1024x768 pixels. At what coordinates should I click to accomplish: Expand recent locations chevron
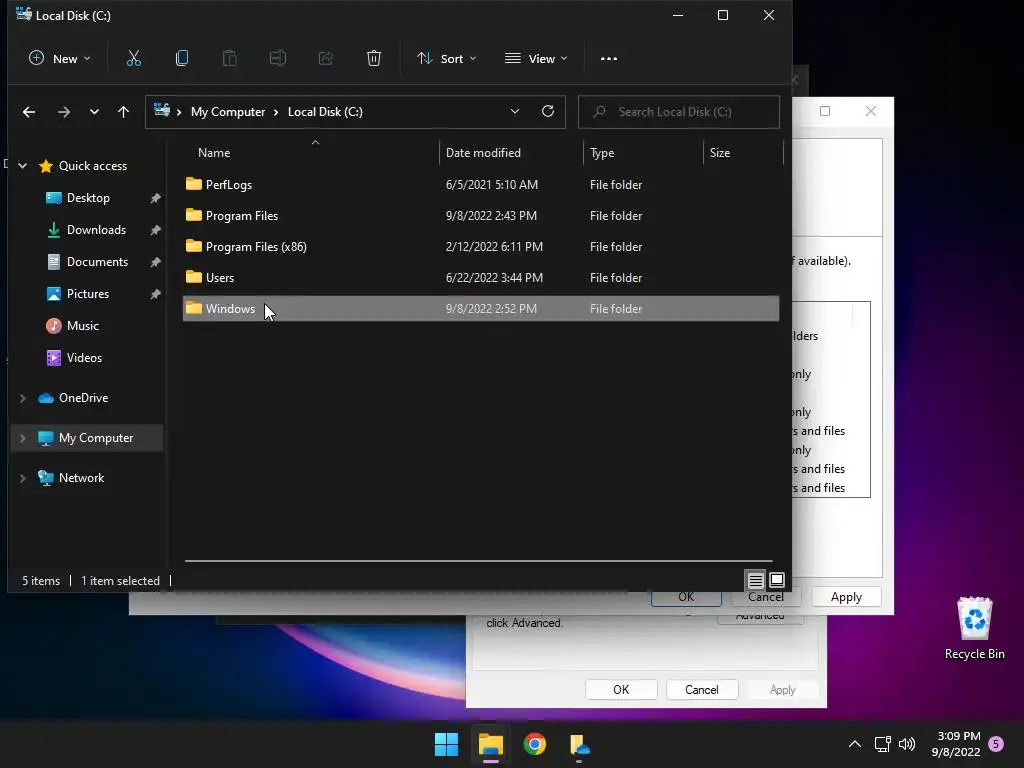tap(94, 112)
